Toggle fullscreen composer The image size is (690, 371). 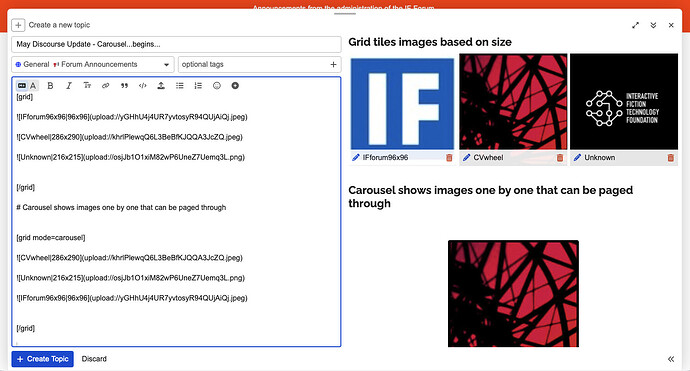635,25
